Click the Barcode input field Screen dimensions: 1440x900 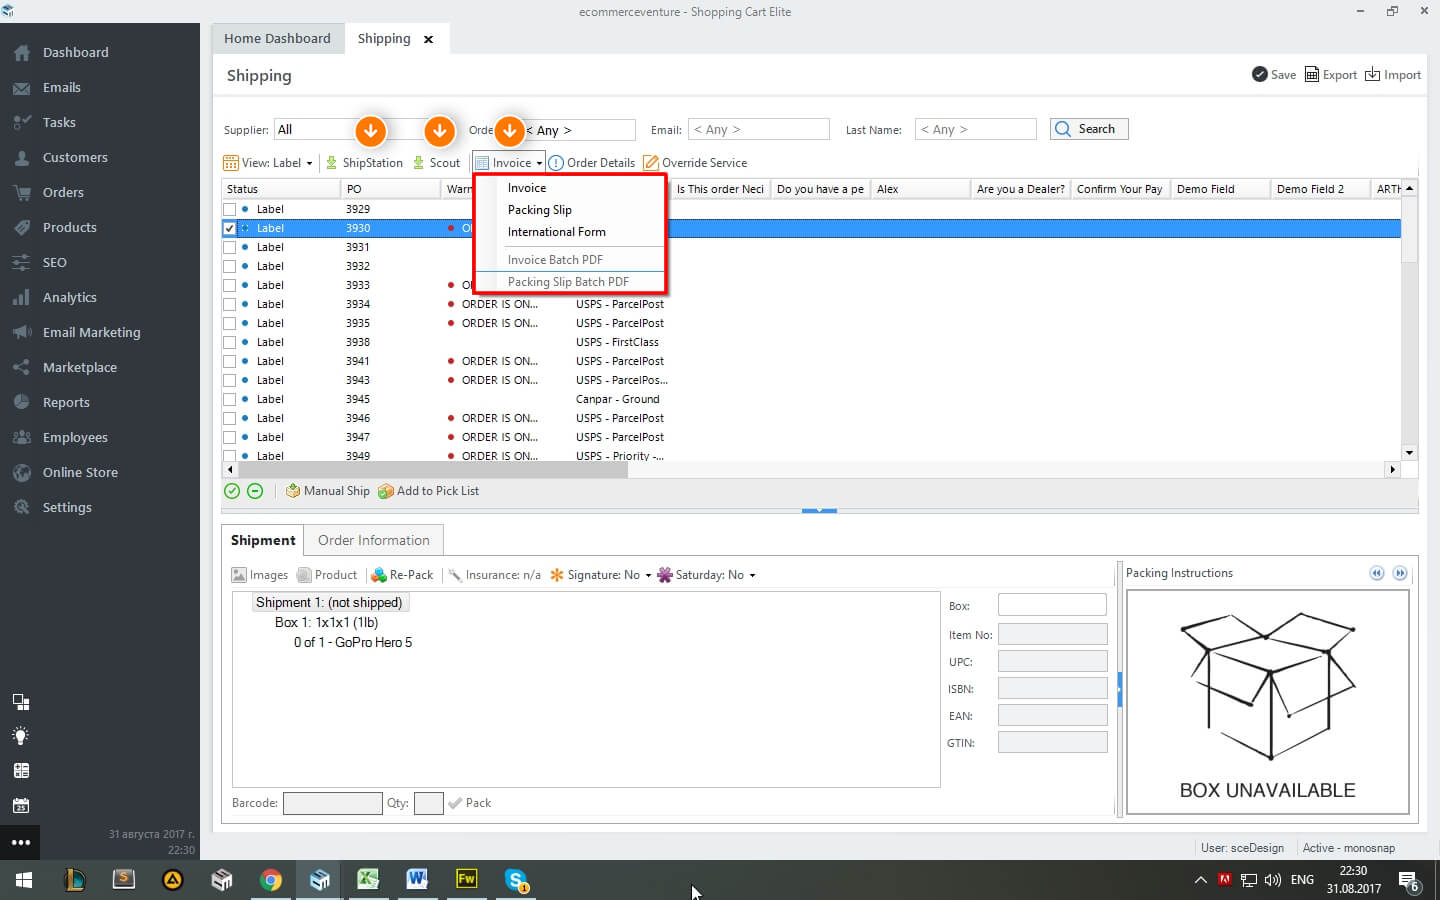[x=332, y=803]
